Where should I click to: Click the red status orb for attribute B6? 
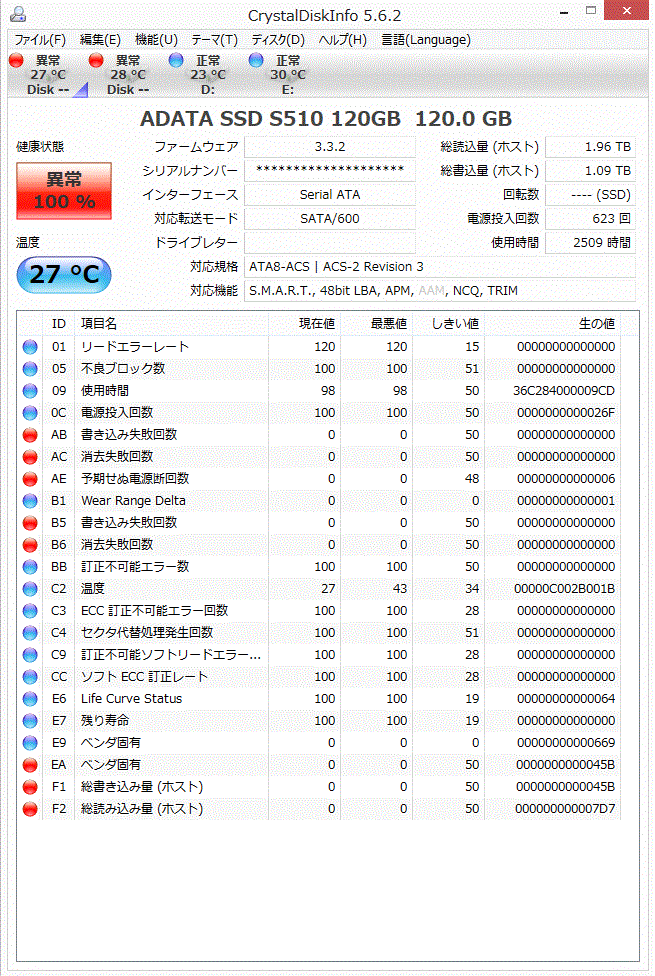click(x=30, y=545)
